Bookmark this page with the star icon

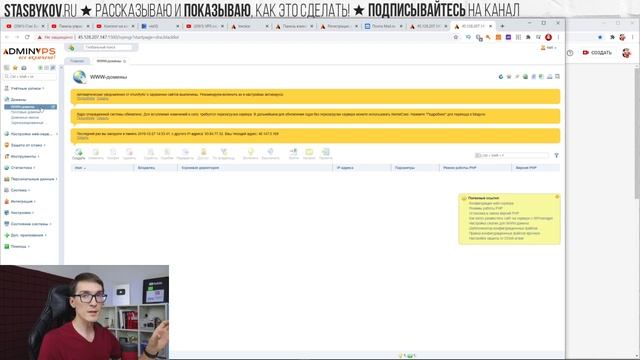(456, 37)
